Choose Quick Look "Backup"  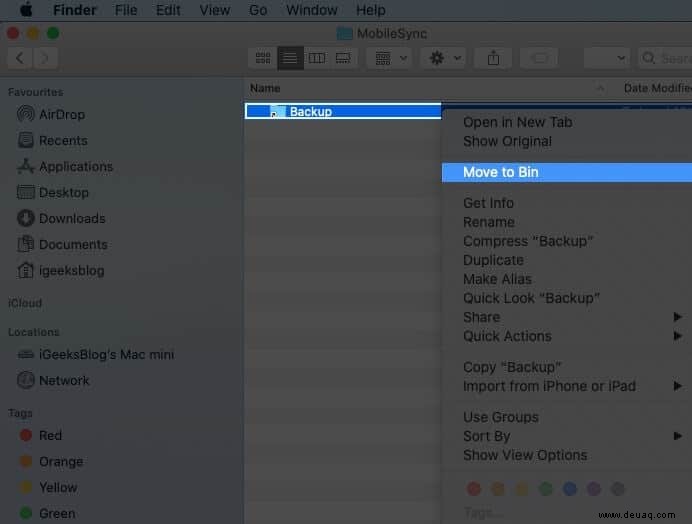pos(531,298)
